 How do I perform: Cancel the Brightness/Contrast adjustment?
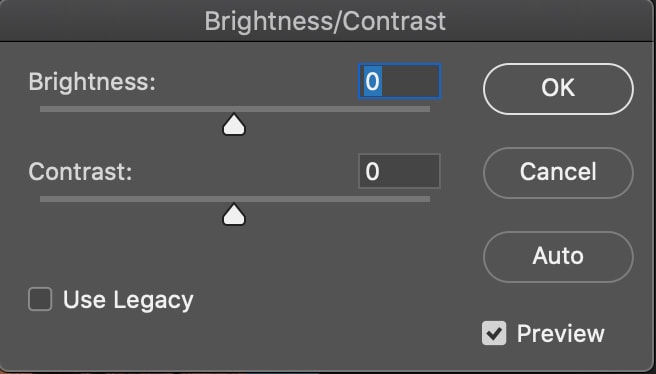tap(558, 172)
